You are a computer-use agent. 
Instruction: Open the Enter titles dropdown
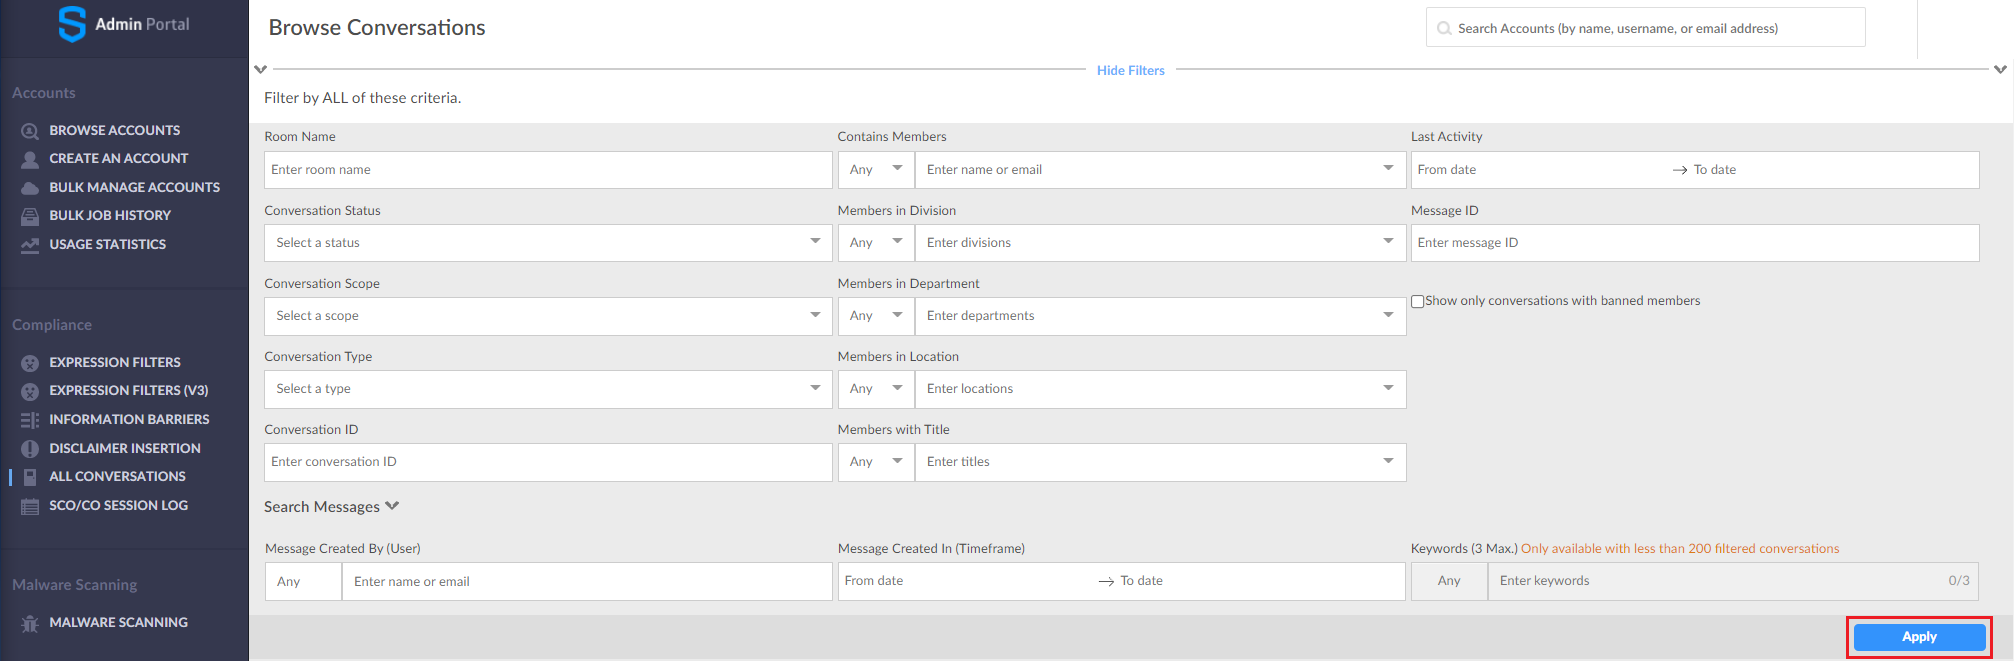[x=1161, y=462]
